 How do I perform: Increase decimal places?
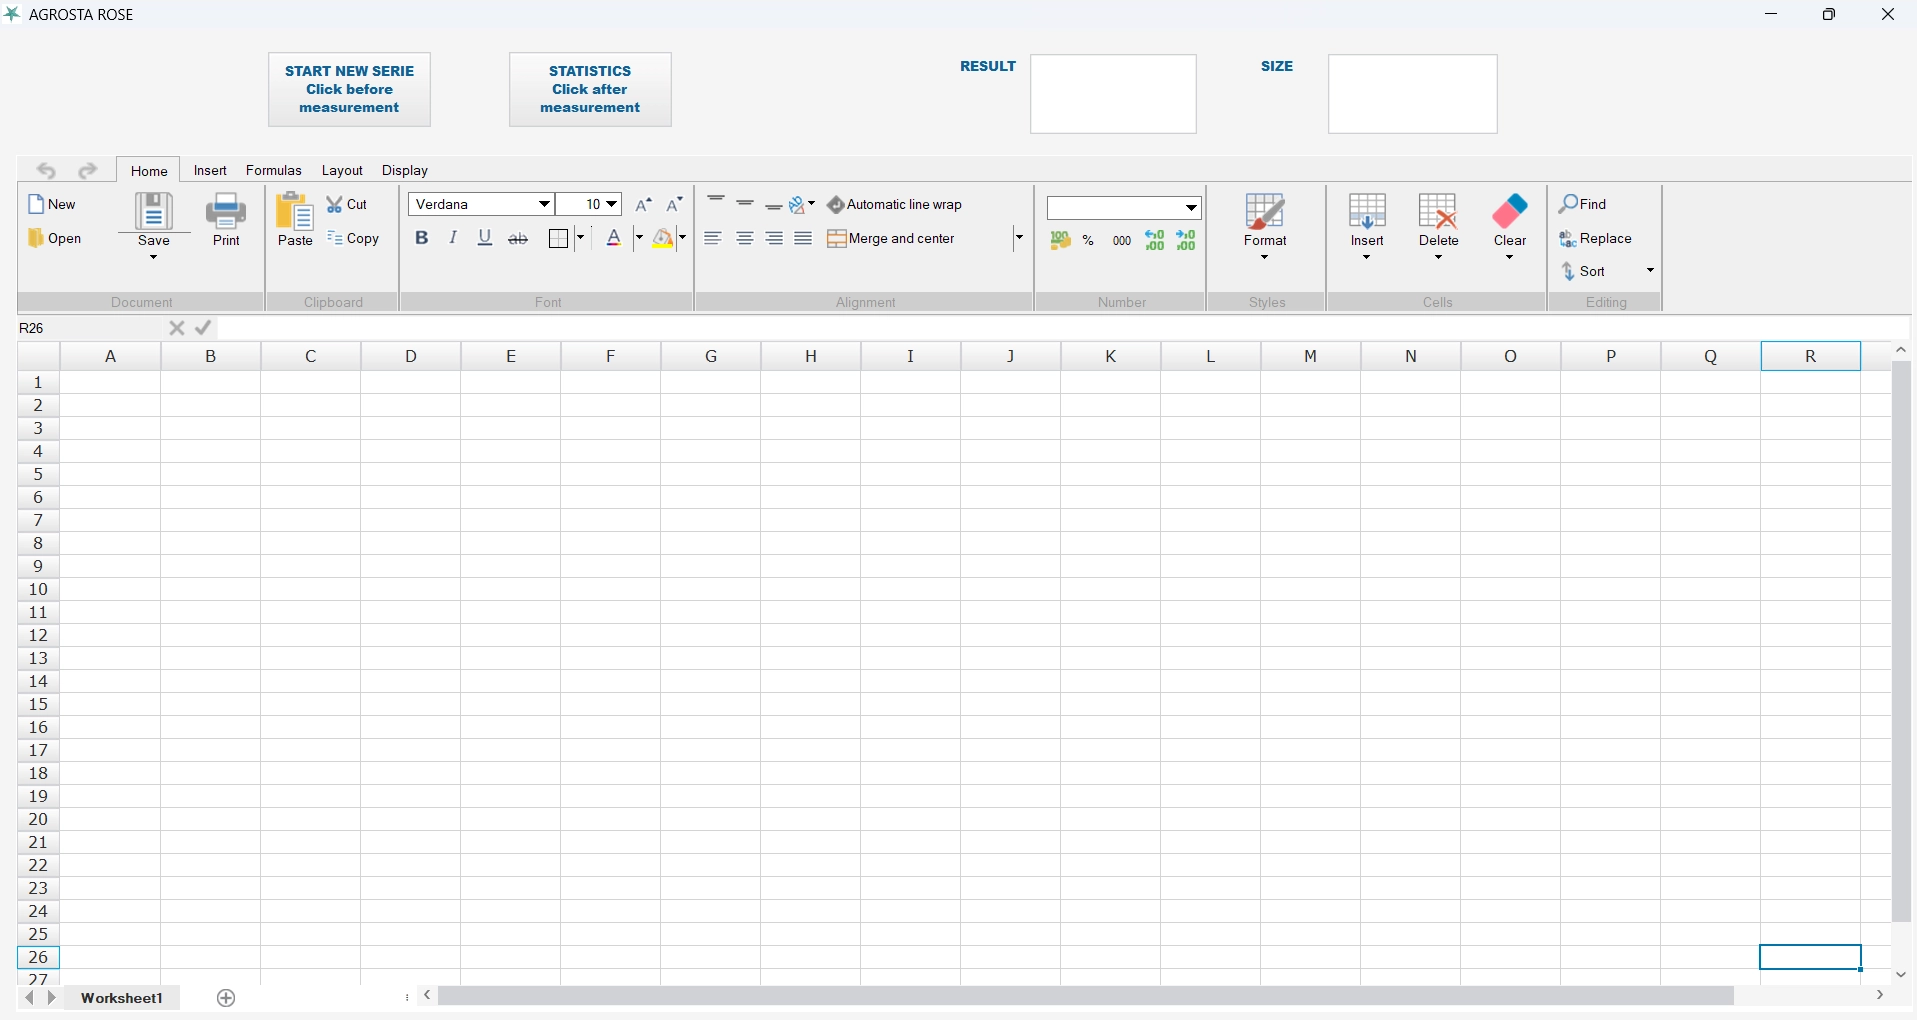tap(1155, 240)
